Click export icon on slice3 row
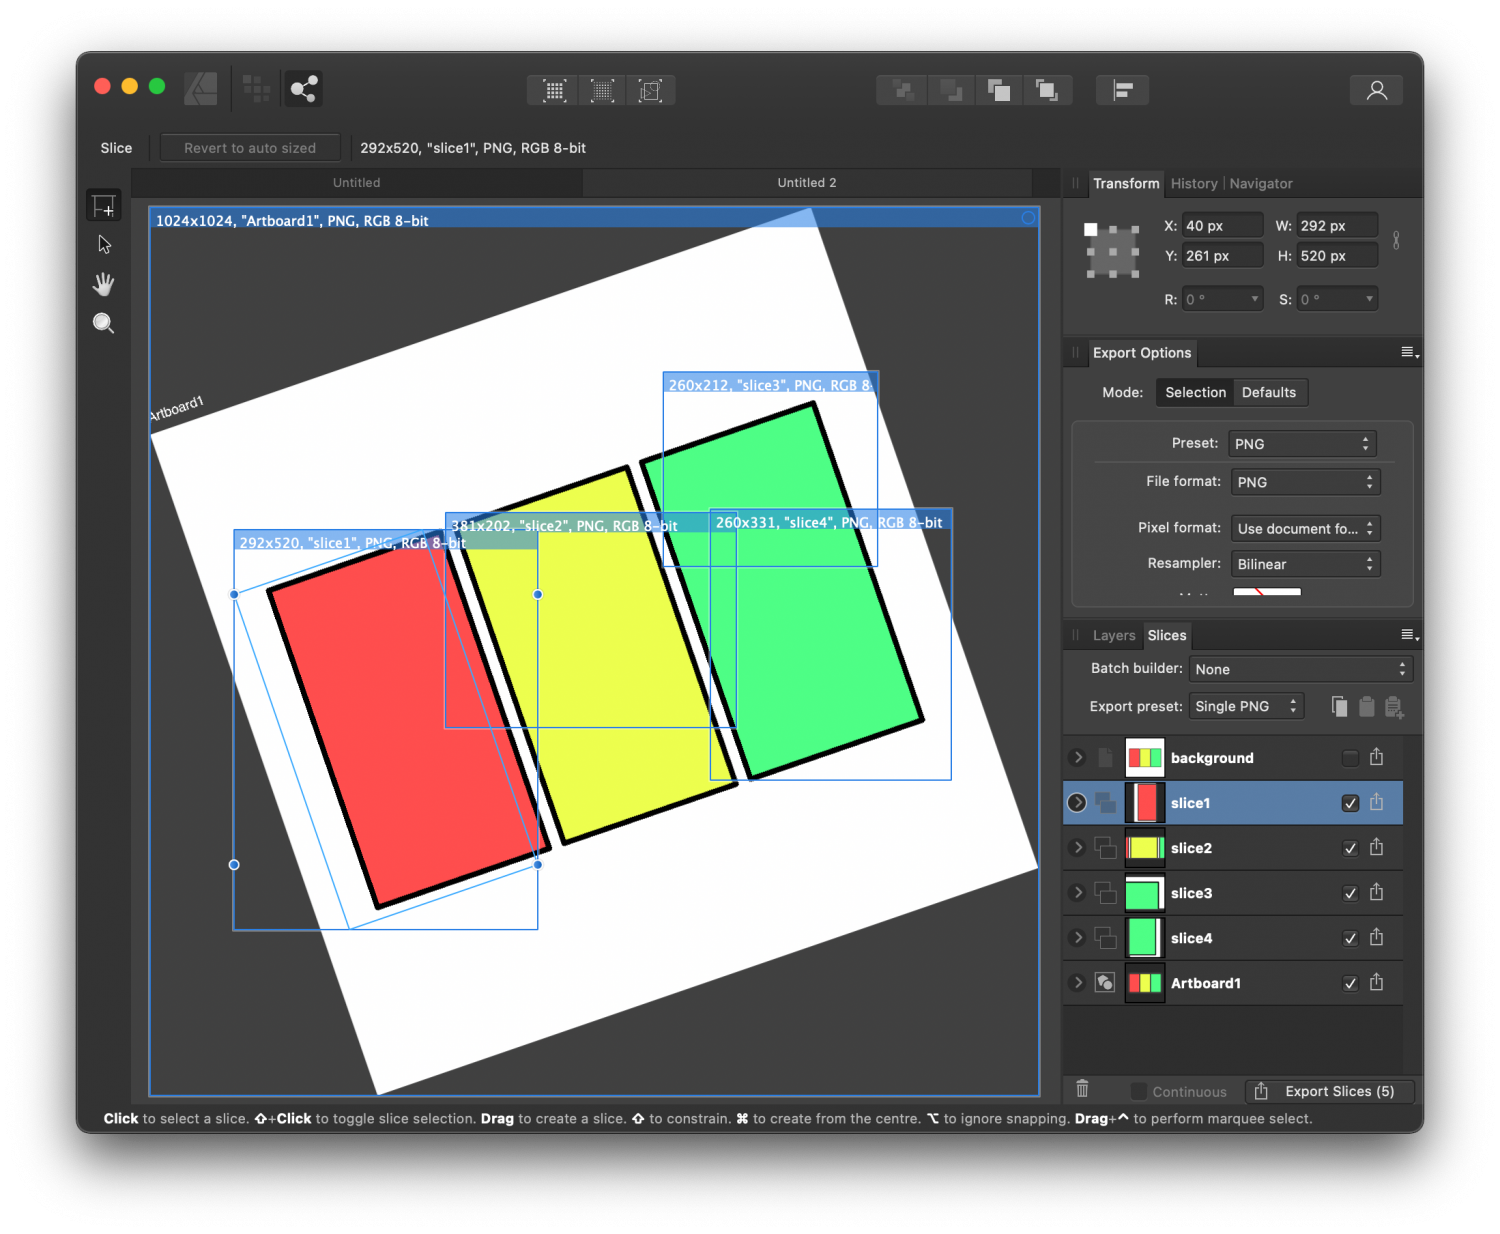This screenshot has height=1234, width=1500. (1376, 892)
